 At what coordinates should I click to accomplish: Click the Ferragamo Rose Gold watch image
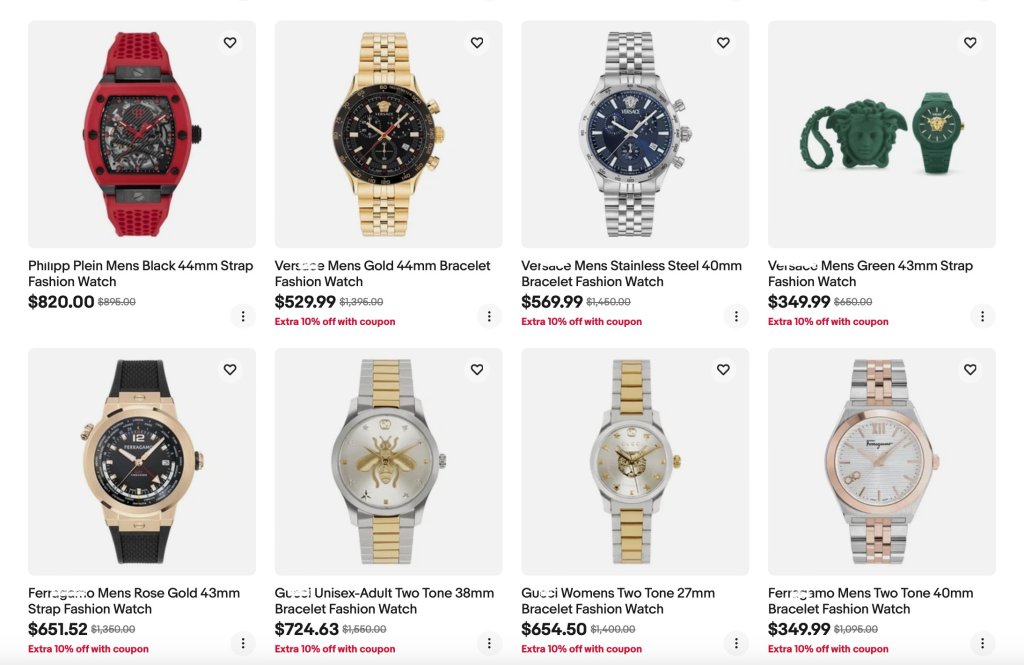(x=141, y=461)
